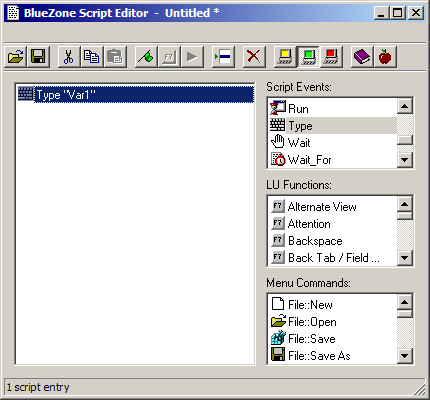Viewport: 430px width, 400px height.
Task: Click the yellow screen computer icon
Action: [x=285, y=57]
